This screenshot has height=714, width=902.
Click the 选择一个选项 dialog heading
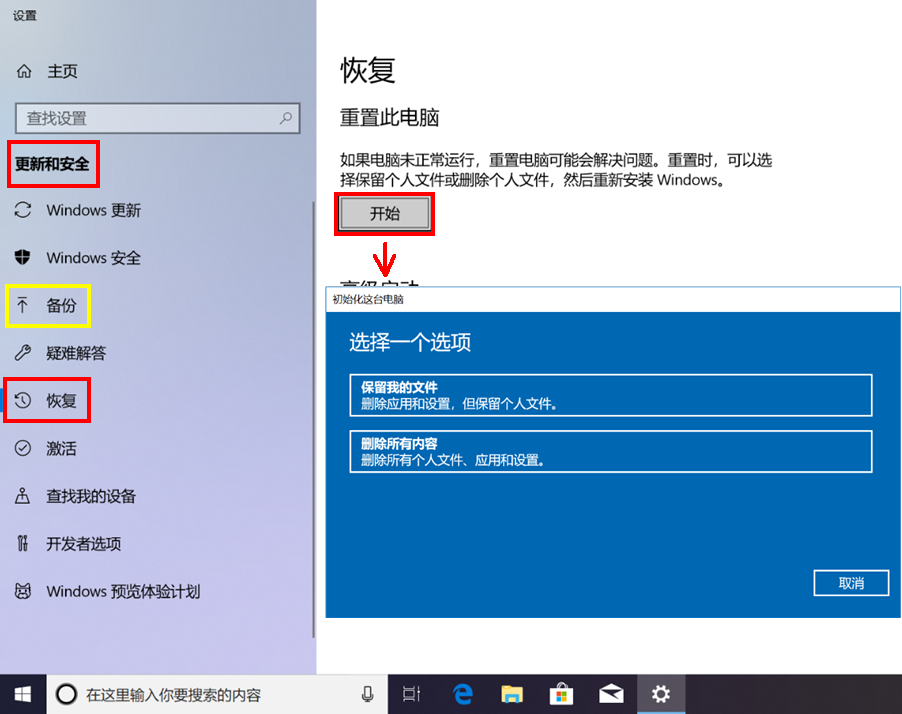410,342
